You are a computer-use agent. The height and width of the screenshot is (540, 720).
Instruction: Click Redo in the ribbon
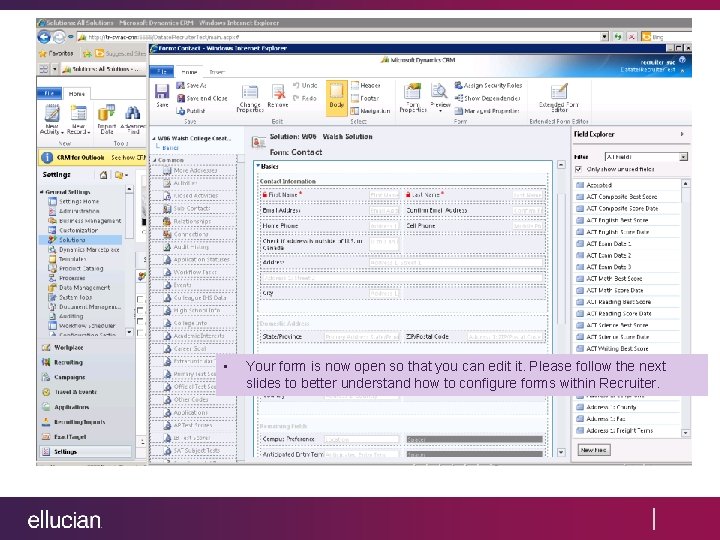[x=304, y=98]
